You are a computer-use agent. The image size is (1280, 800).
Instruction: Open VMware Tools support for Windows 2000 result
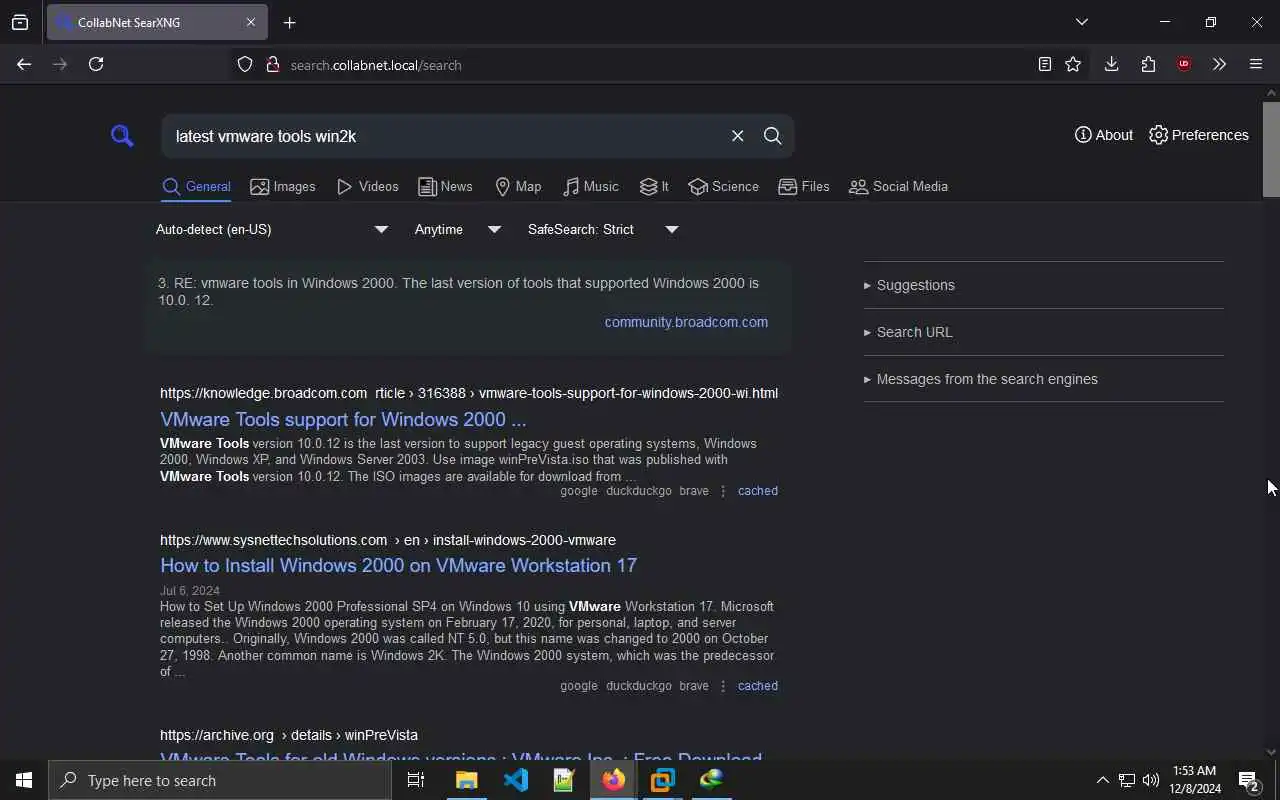pyautogui.click(x=343, y=419)
